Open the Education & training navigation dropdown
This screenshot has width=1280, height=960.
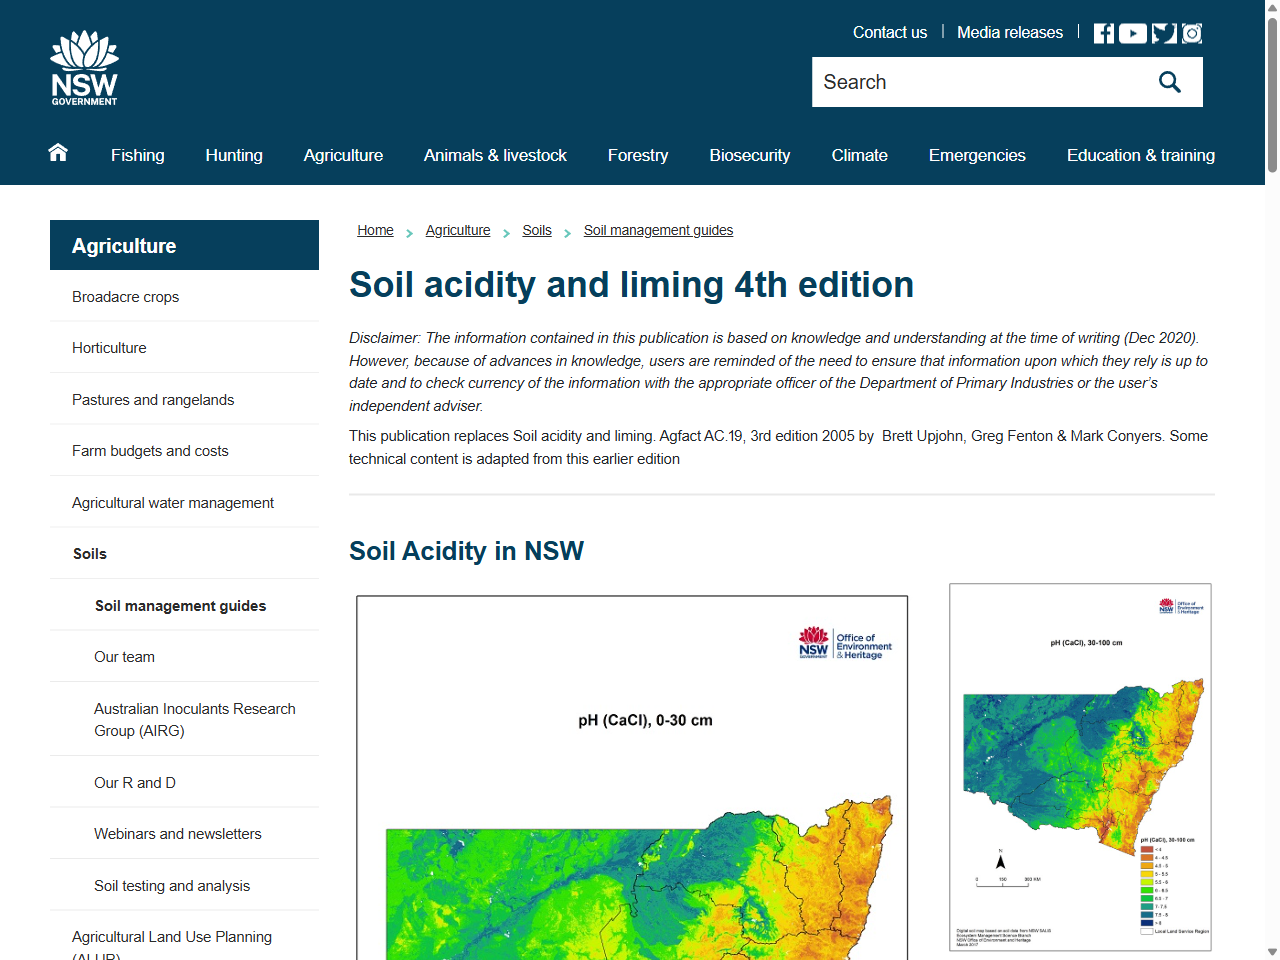tap(1141, 155)
